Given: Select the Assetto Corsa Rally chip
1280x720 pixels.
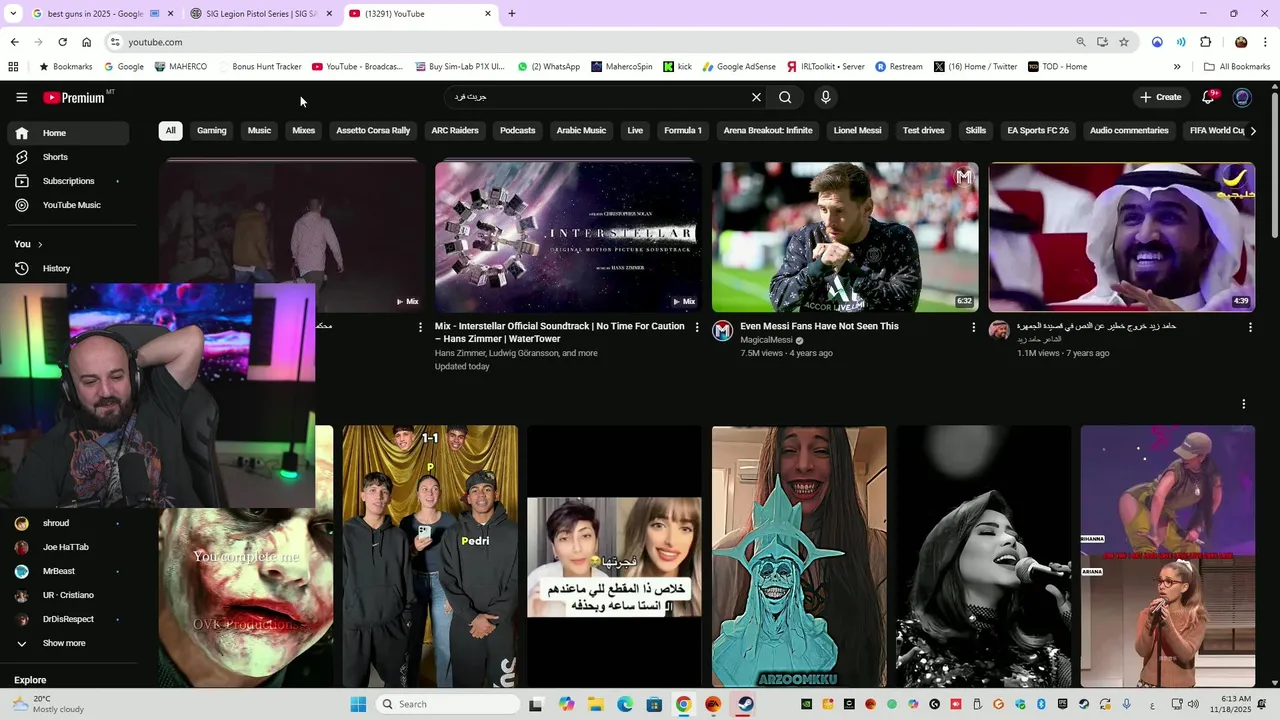Looking at the screenshot, I should (373, 131).
